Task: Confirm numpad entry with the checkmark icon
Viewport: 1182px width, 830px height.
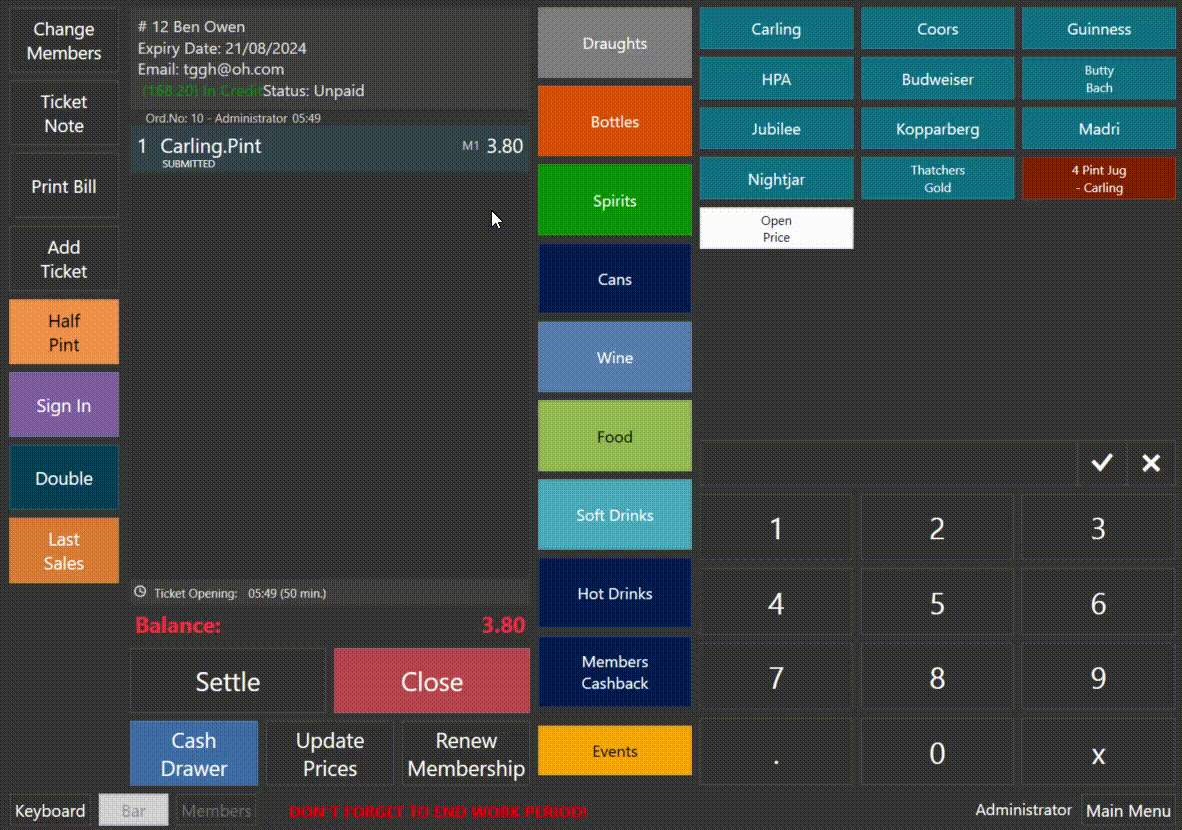Action: [x=1102, y=463]
